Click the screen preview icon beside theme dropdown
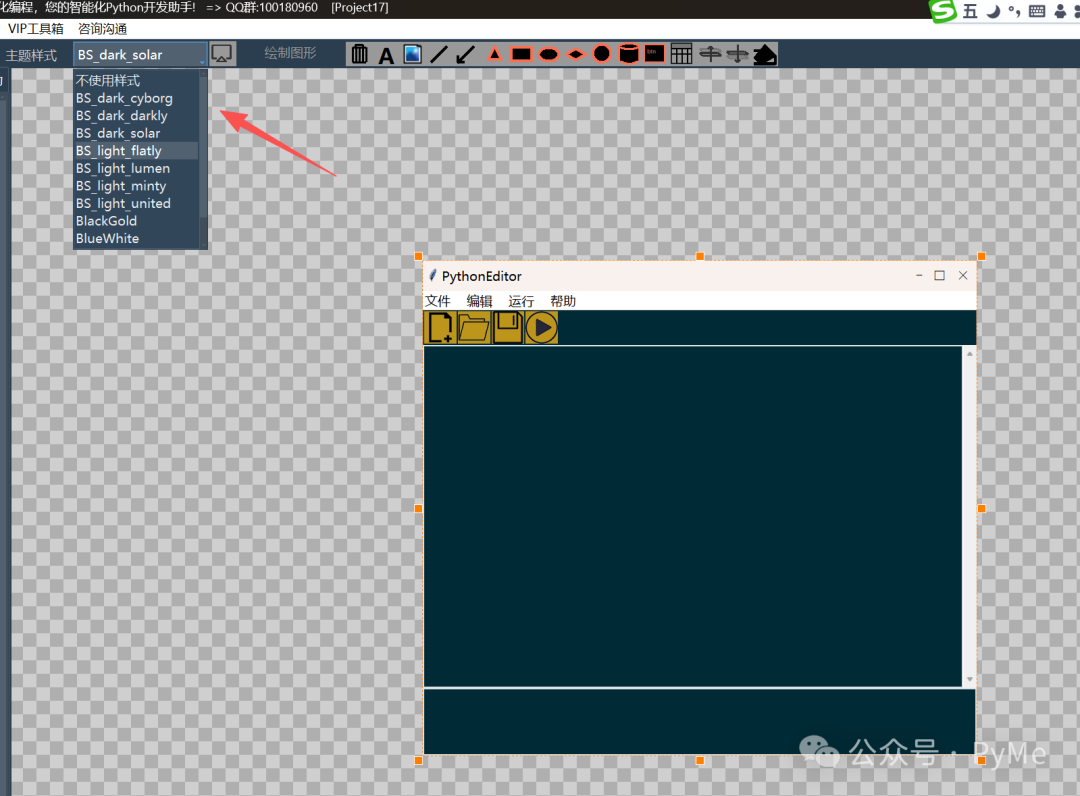Screen dimensions: 1080x796 coord(222,54)
